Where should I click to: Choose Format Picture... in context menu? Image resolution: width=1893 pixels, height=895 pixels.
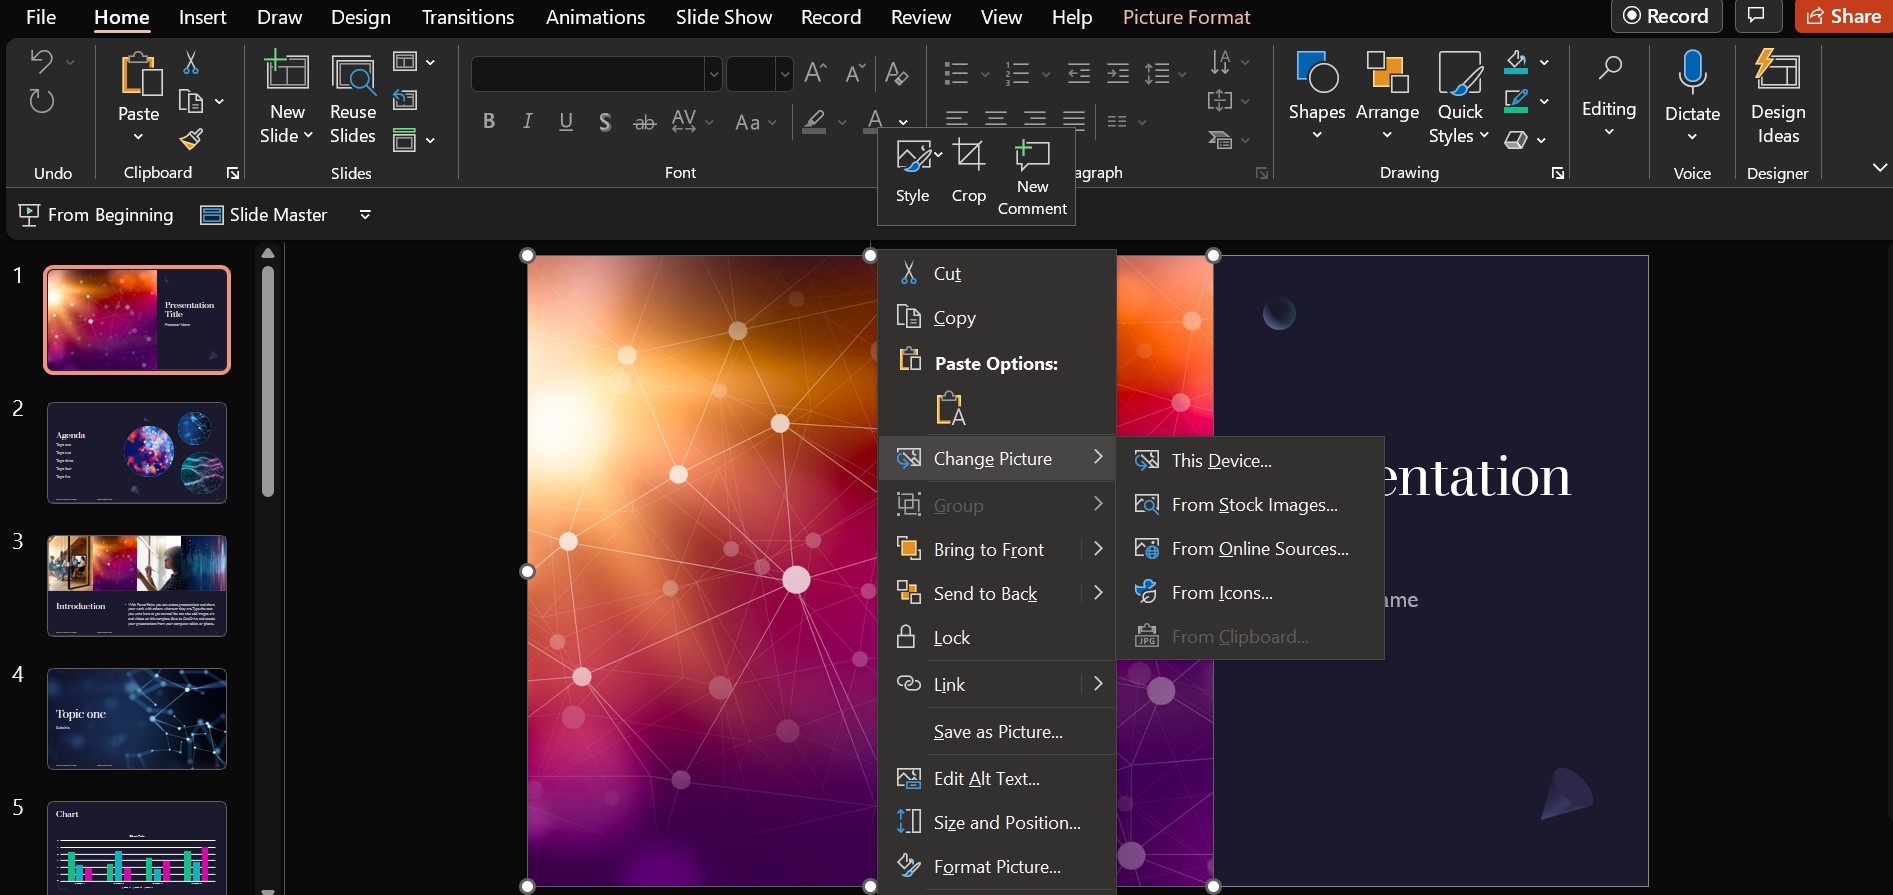click(x=996, y=867)
